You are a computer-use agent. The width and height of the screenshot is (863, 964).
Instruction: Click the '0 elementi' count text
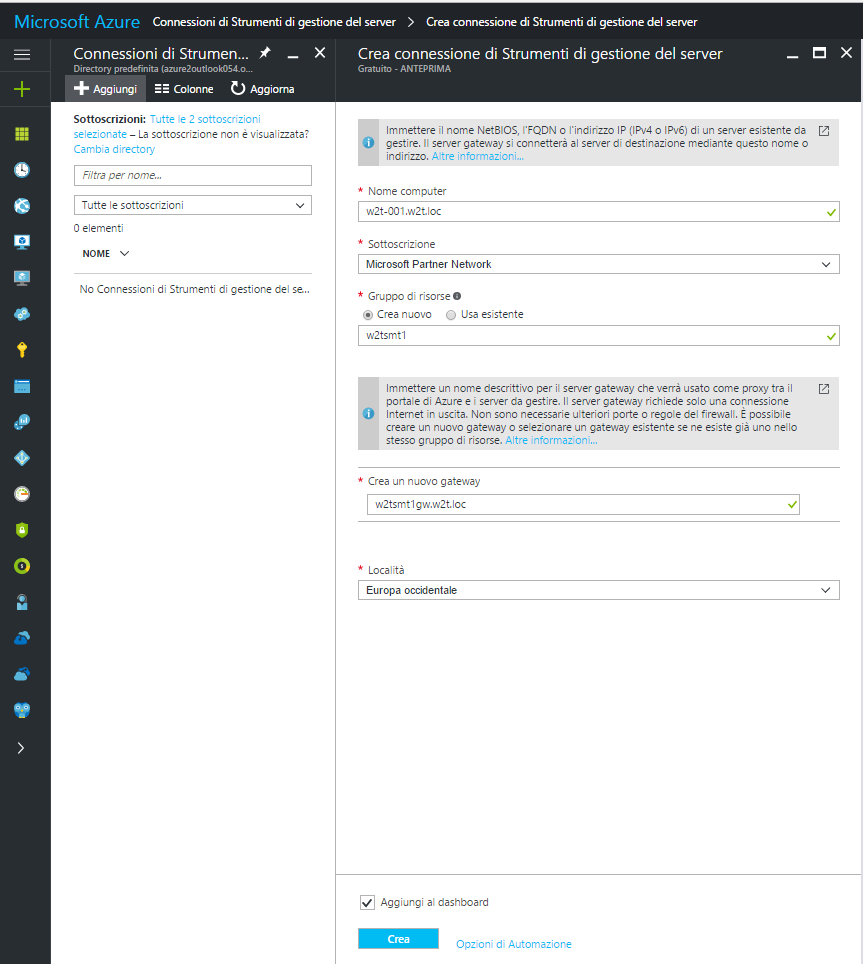pos(98,229)
